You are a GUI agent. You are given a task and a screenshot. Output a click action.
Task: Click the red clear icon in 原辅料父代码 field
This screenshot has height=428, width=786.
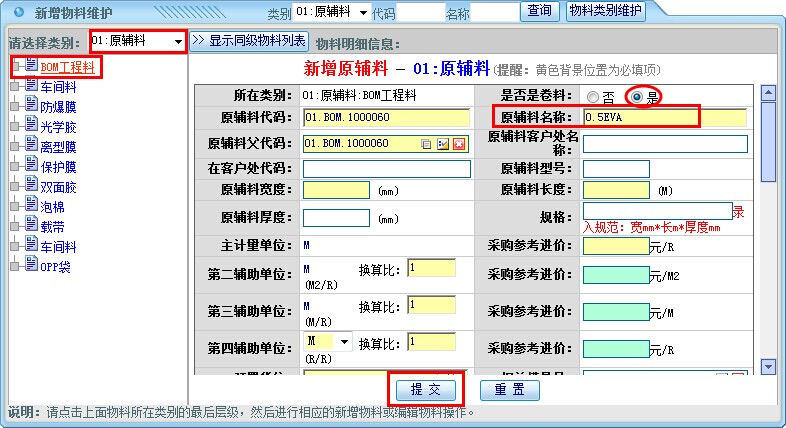pyautogui.click(x=458, y=144)
